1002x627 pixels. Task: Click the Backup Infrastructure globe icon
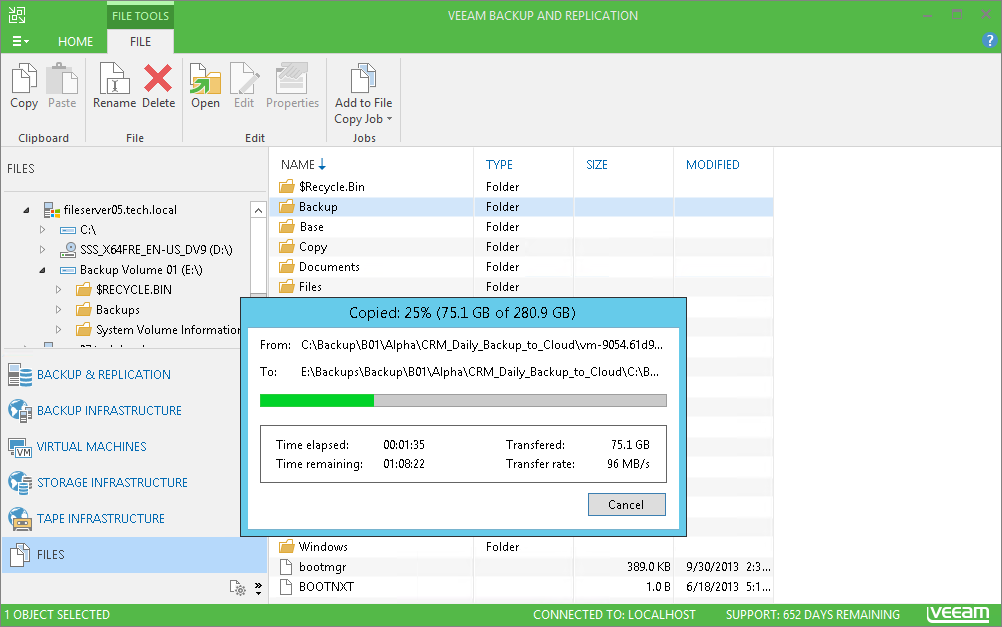click(20, 411)
